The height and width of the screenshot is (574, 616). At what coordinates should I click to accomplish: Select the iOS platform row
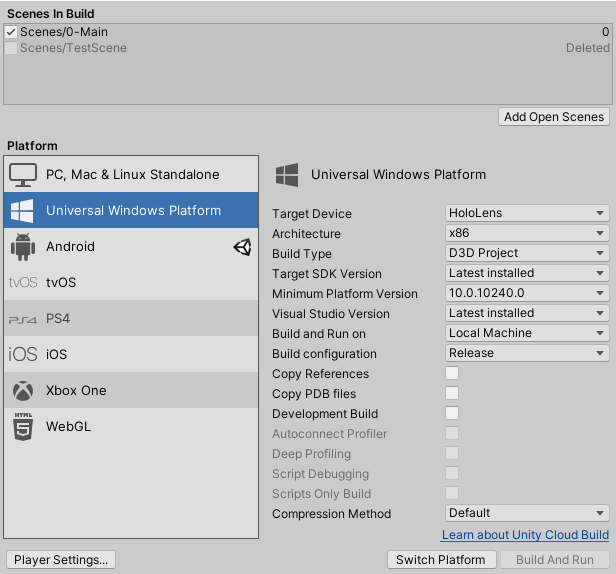[131, 354]
